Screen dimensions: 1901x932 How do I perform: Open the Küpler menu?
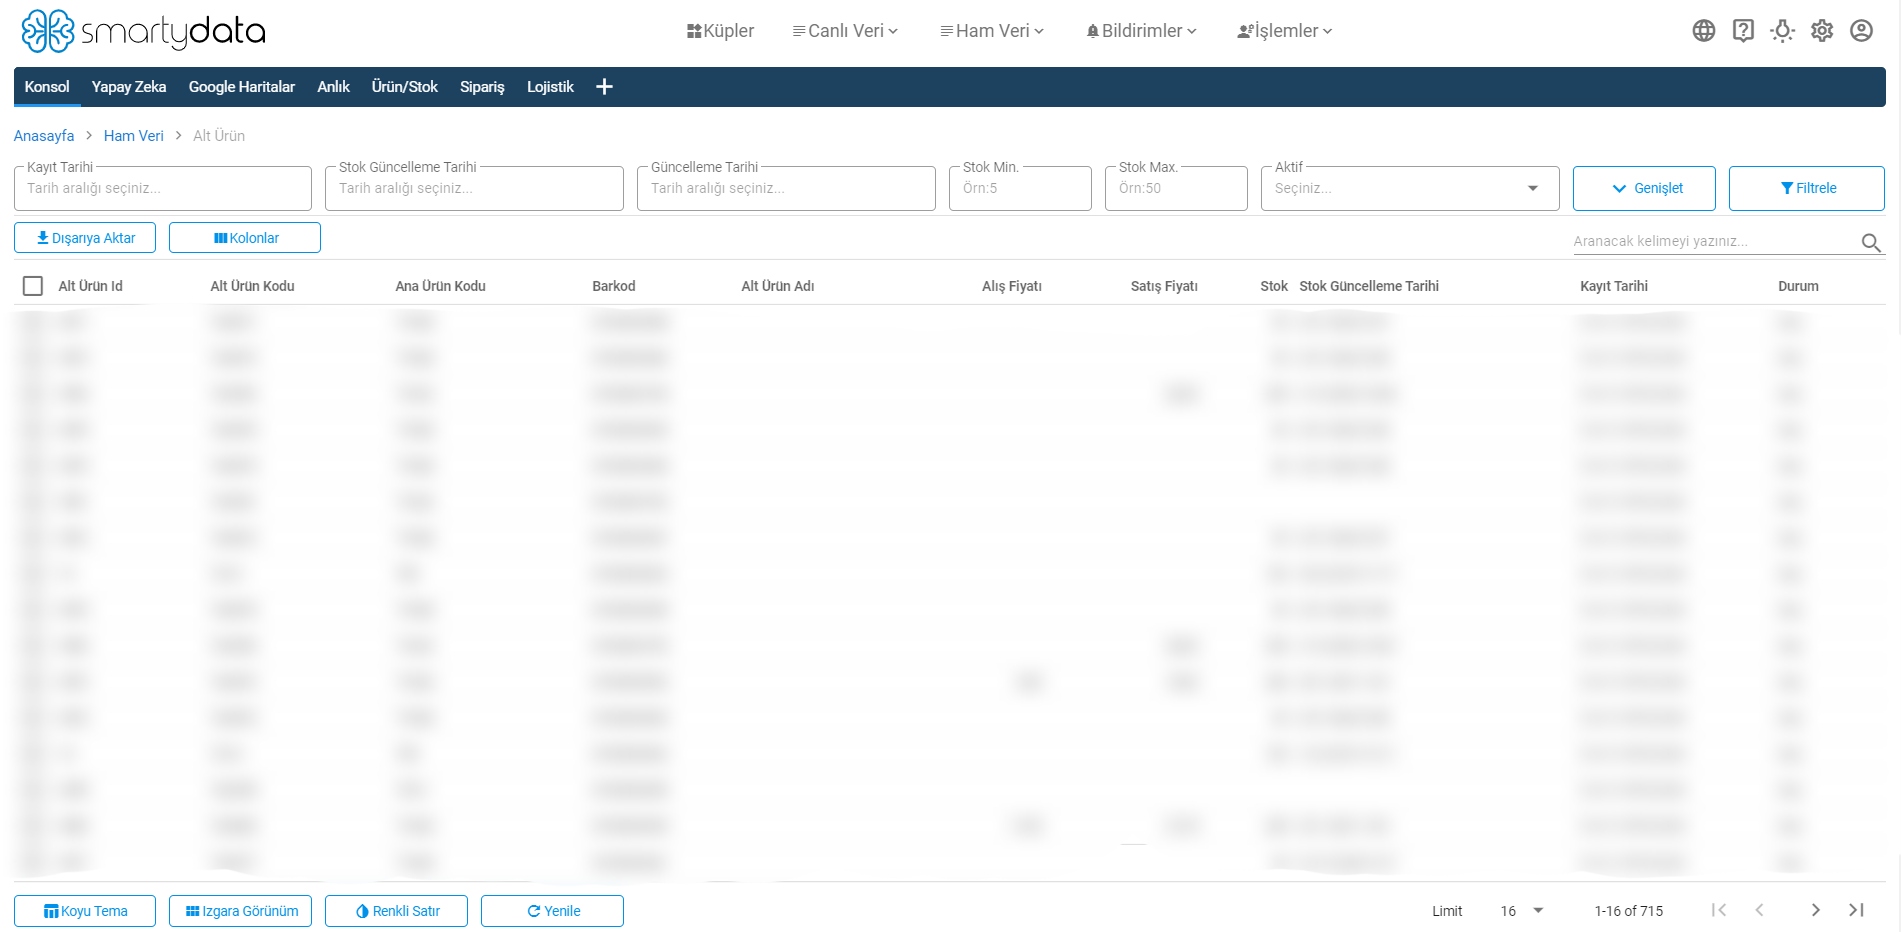tap(720, 31)
